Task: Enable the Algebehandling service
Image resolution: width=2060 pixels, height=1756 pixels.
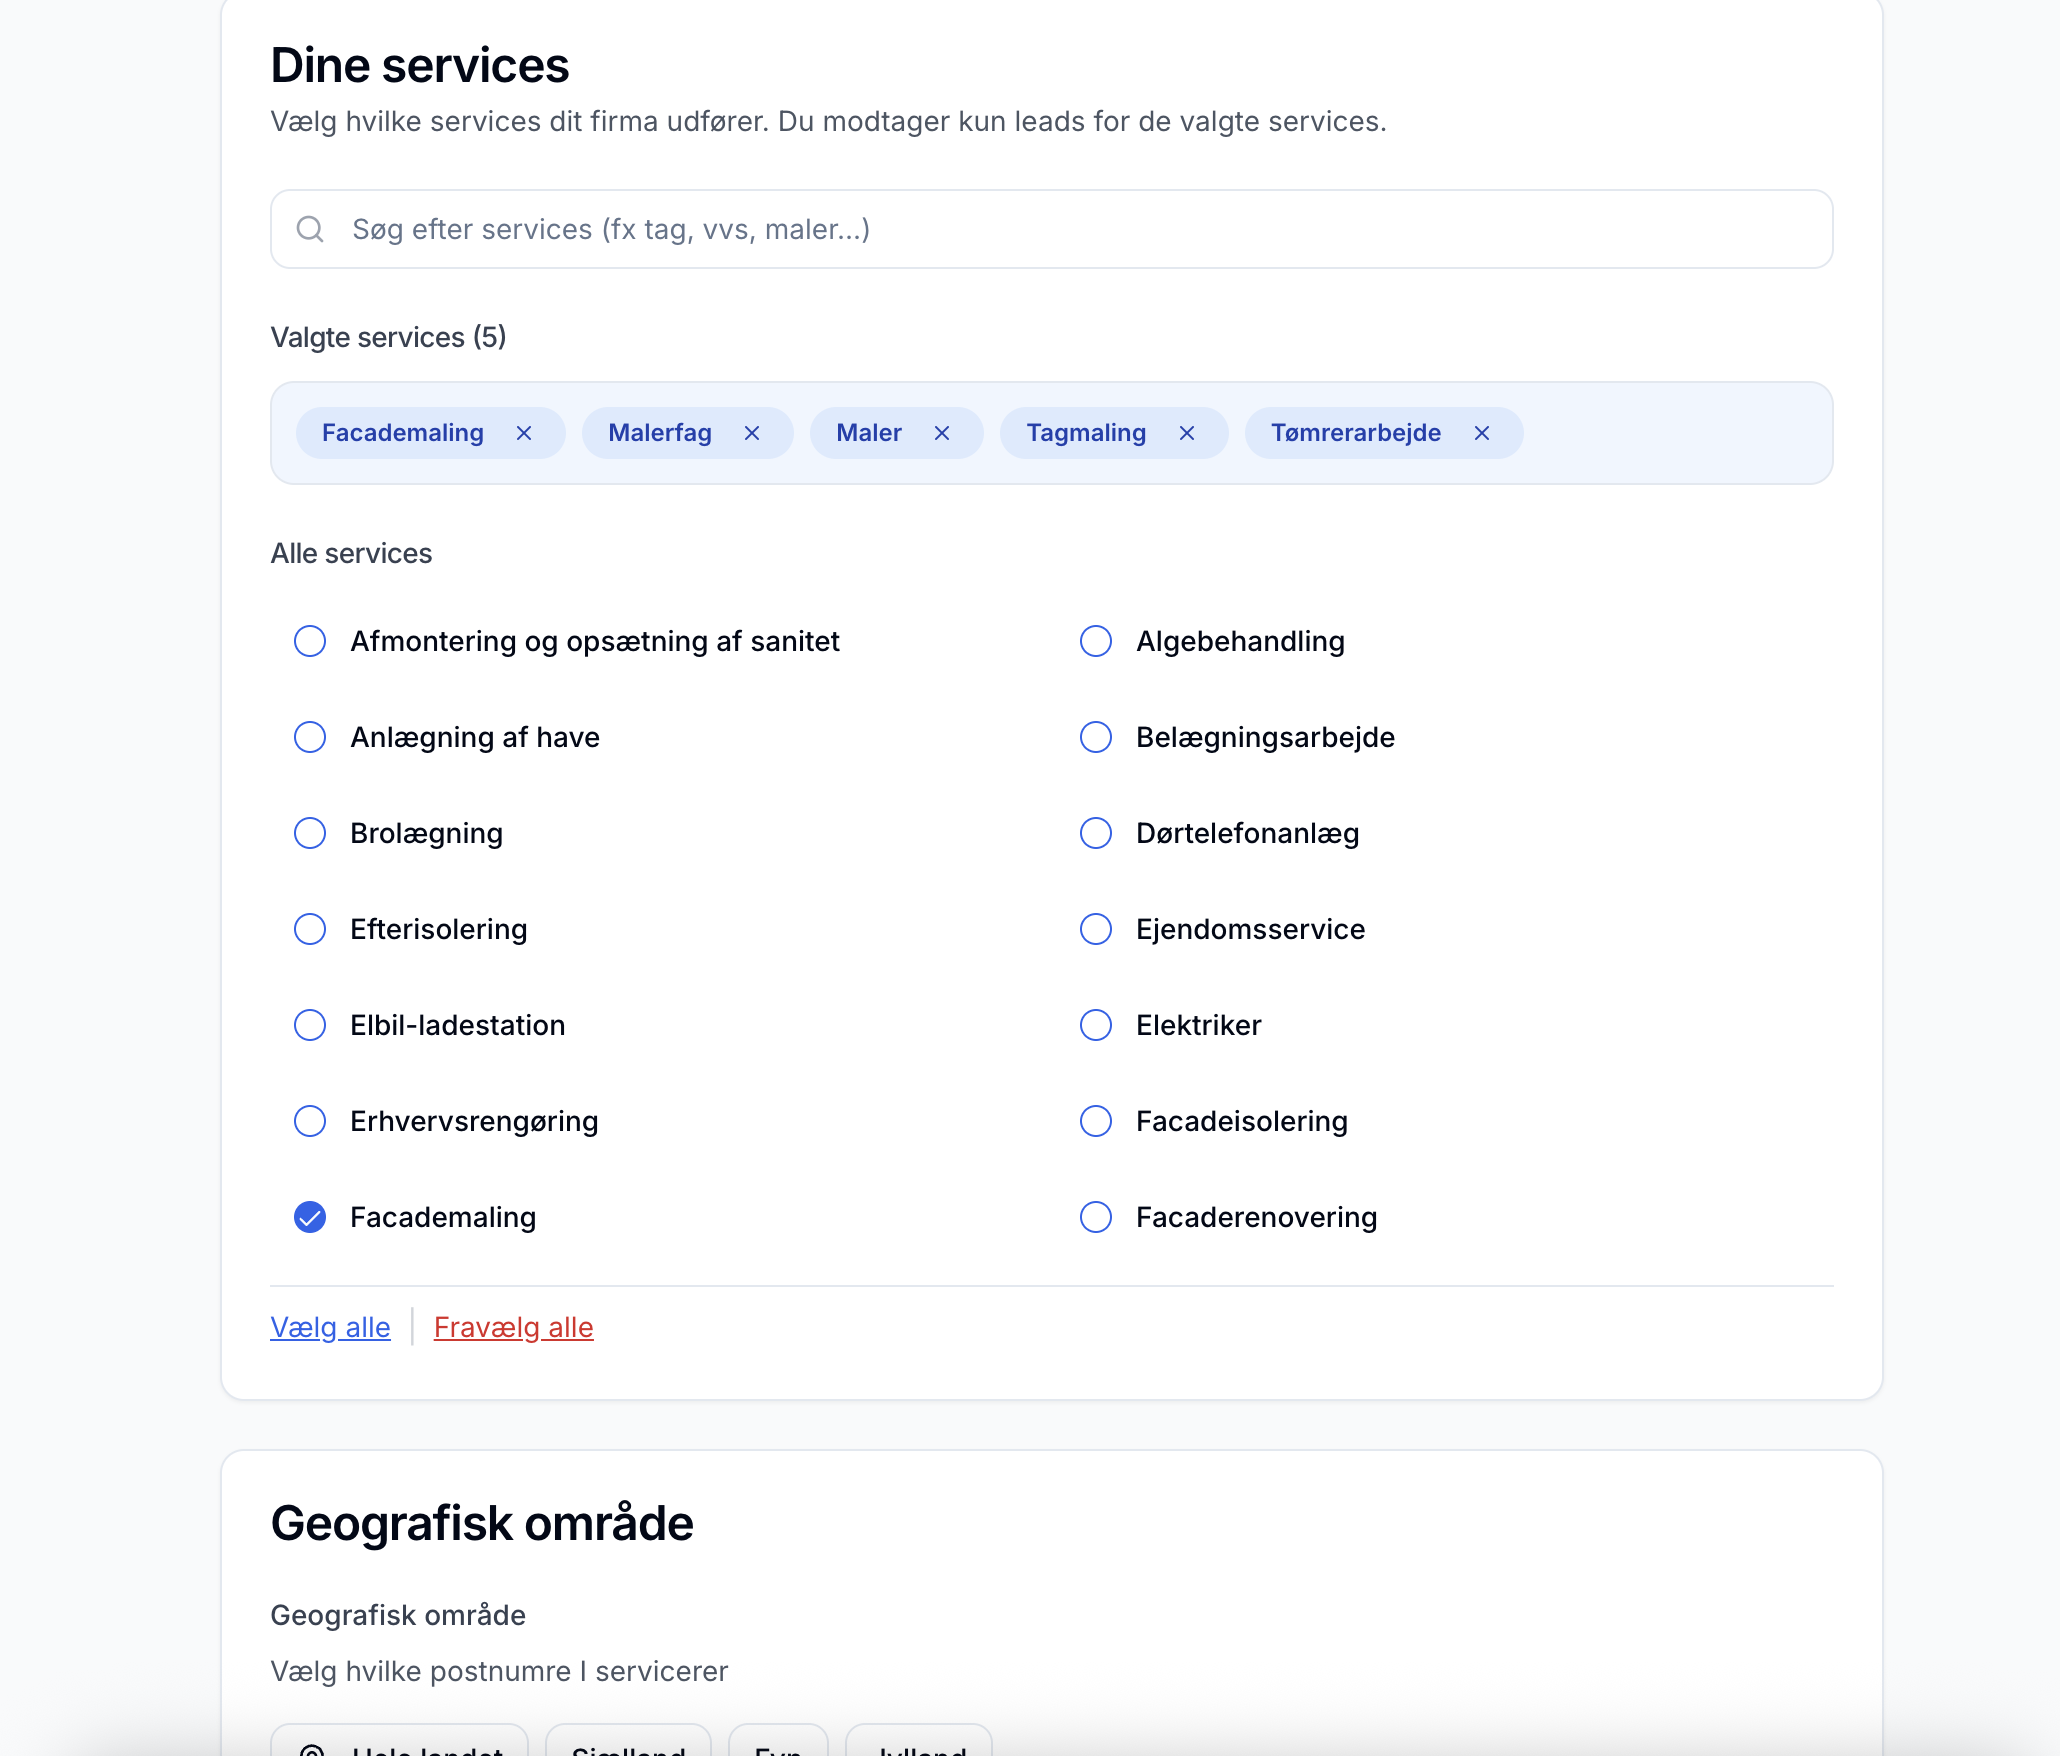Action: 1096,641
